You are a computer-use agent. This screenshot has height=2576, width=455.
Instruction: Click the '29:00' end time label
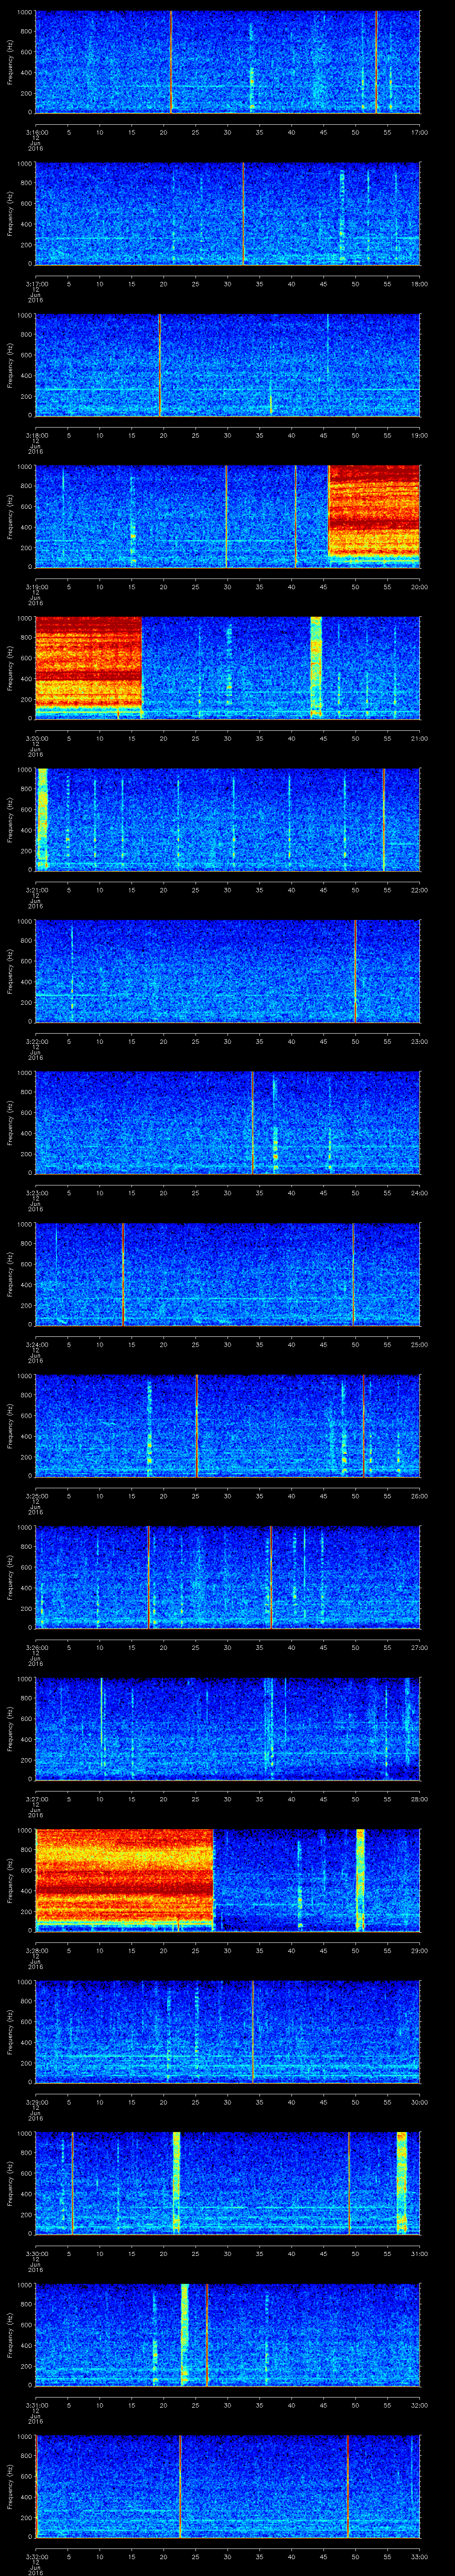(x=419, y=1950)
